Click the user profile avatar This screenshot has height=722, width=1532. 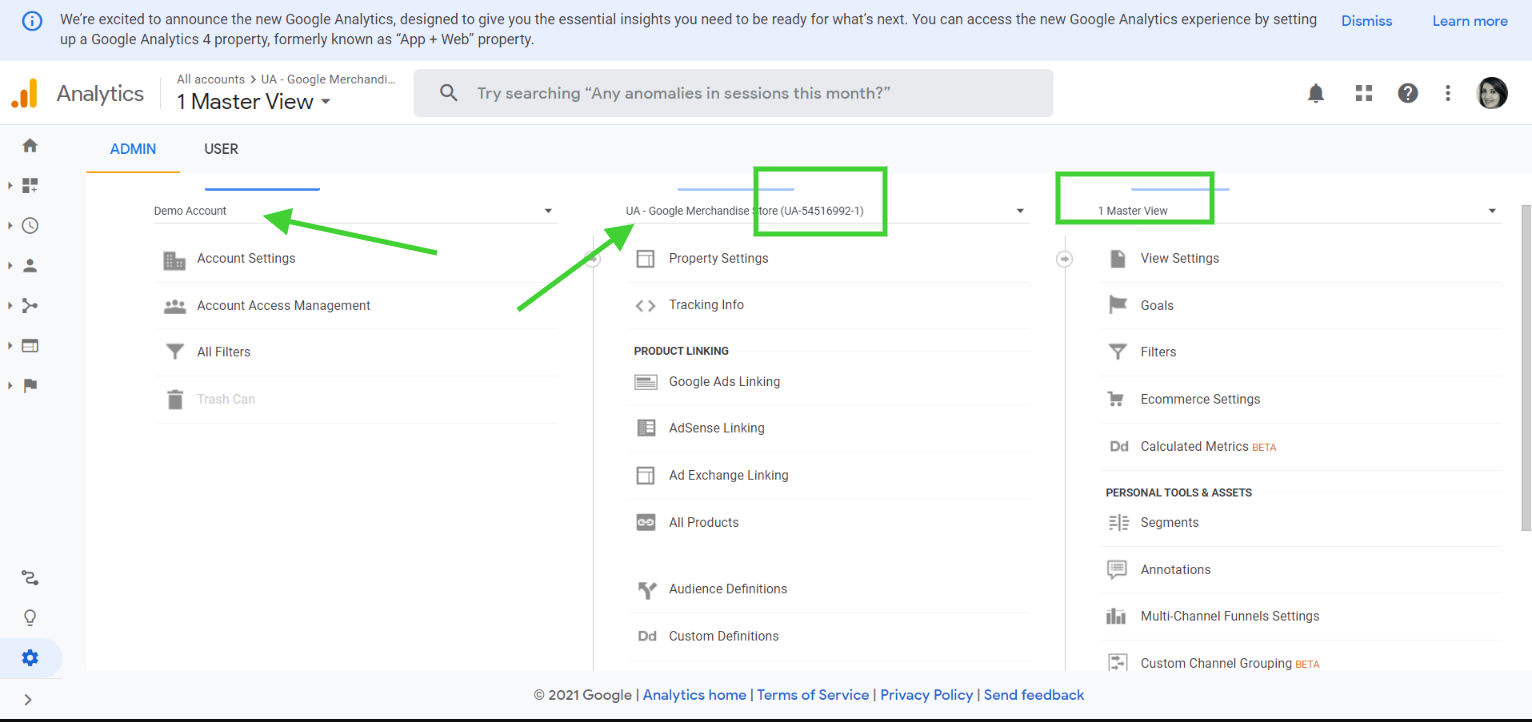coord(1492,93)
